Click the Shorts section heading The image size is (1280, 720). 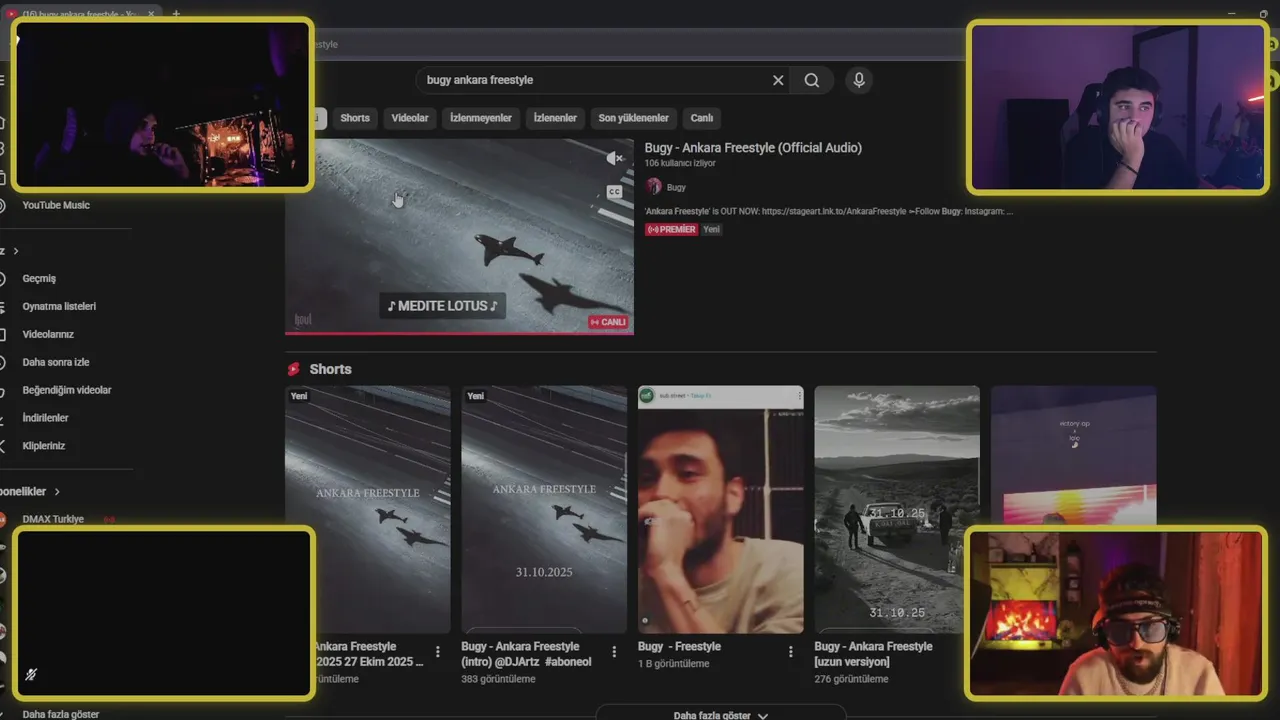[330, 369]
